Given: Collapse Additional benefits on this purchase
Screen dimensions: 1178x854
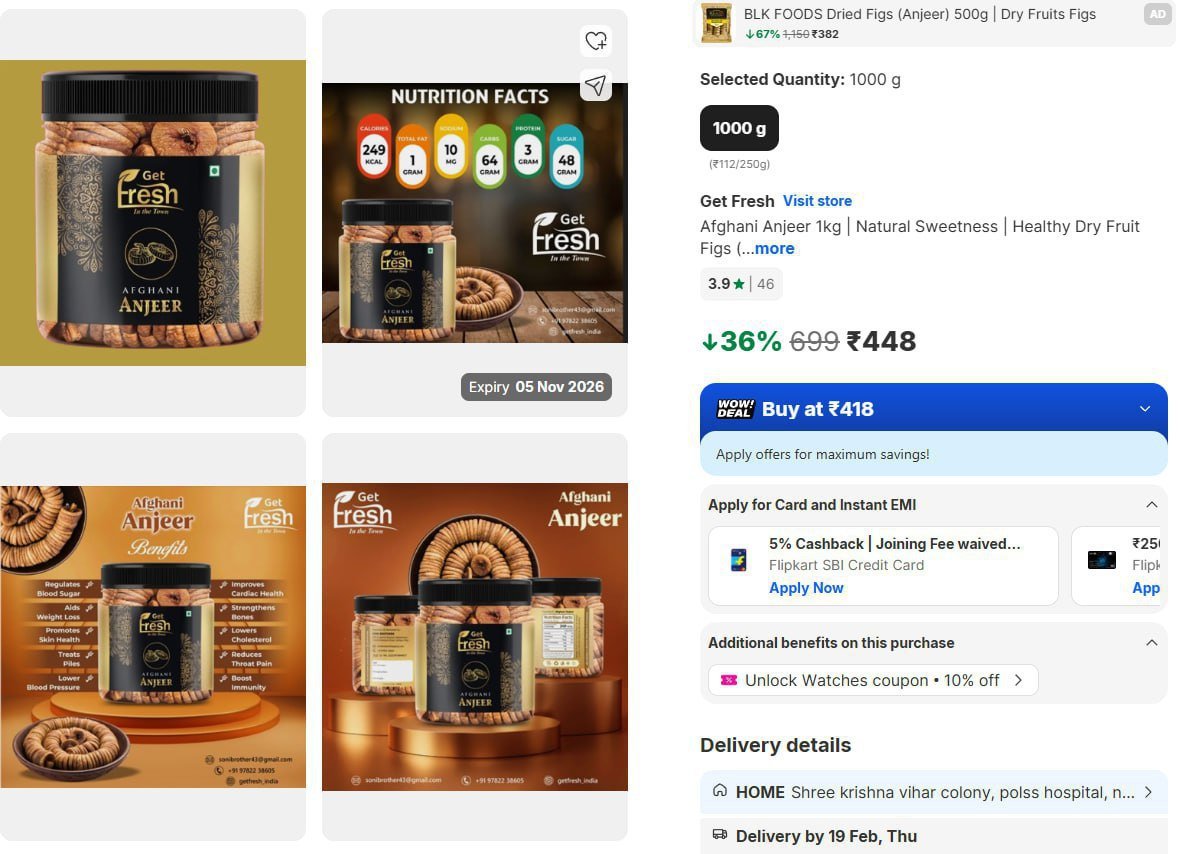Looking at the screenshot, I should (1151, 642).
